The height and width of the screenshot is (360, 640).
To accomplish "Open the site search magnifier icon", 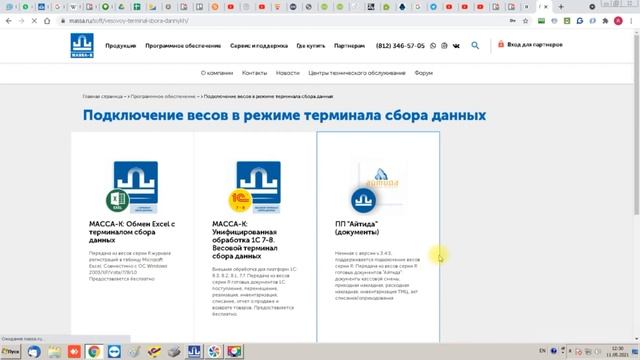I will coord(475,45).
